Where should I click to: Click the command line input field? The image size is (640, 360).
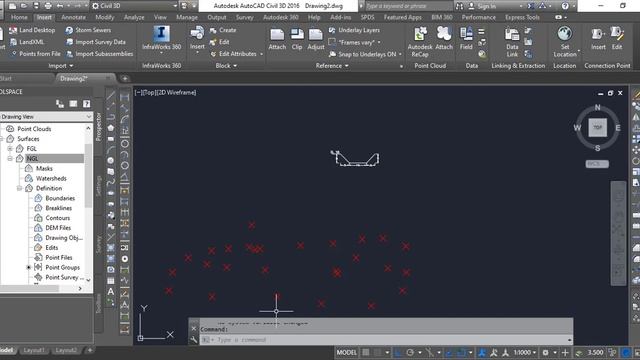[385, 340]
